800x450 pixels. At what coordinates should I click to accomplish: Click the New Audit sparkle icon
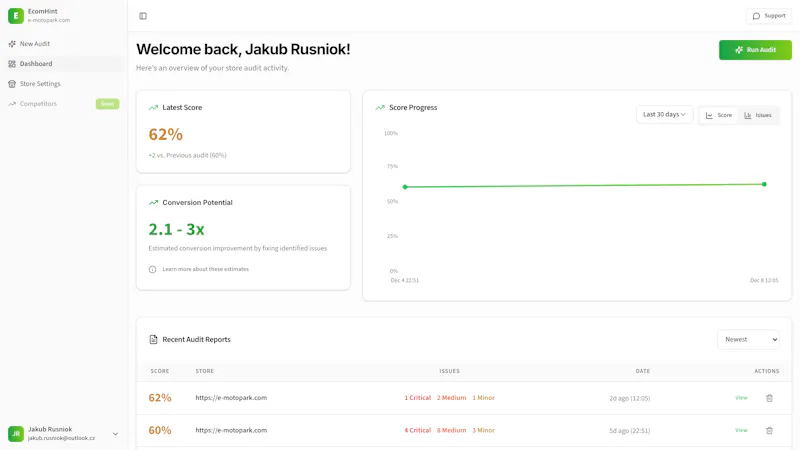(12, 44)
